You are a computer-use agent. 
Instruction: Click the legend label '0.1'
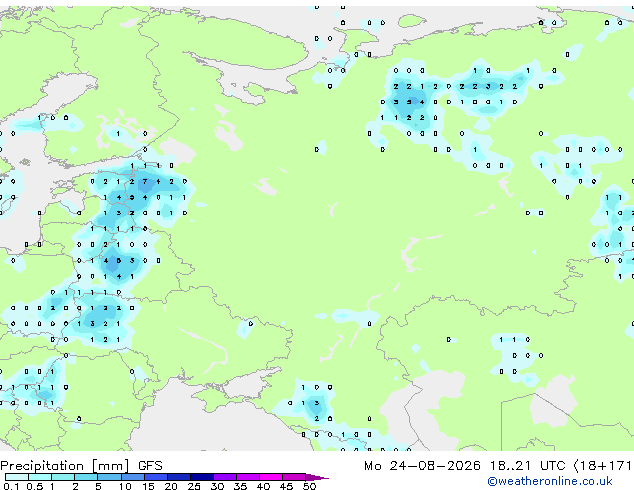(11, 486)
